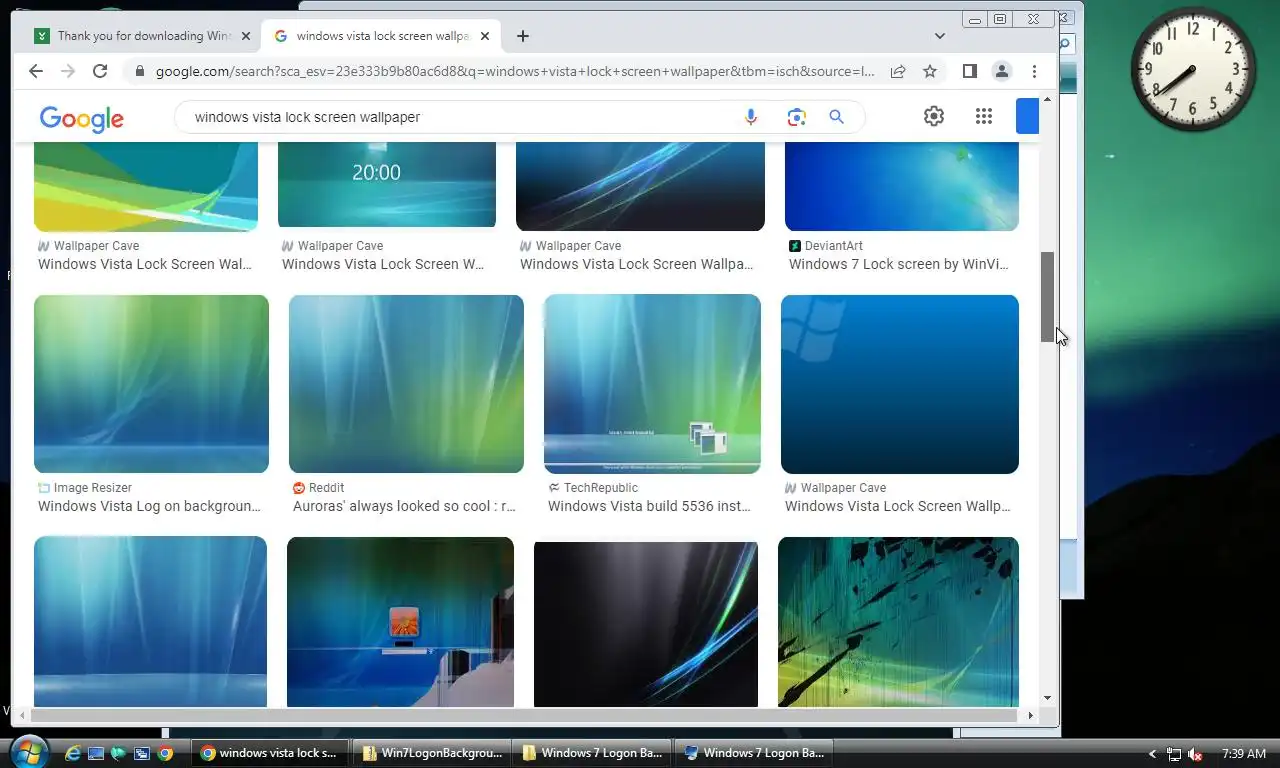The width and height of the screenshot is (1280, 768).
Task: Bookmark this tab with the star icon
Action: click(930, 71)
